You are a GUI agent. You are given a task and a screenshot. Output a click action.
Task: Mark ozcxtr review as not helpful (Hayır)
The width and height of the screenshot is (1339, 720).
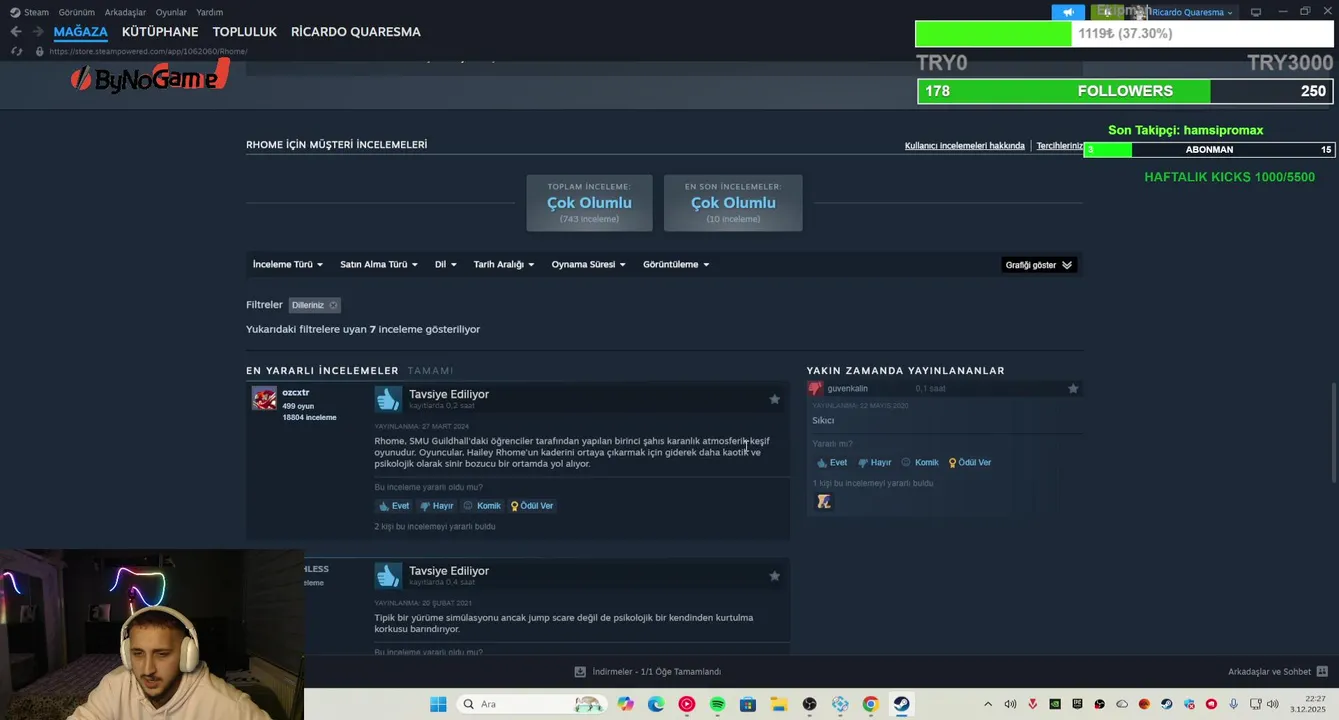(x=437, y=506)
